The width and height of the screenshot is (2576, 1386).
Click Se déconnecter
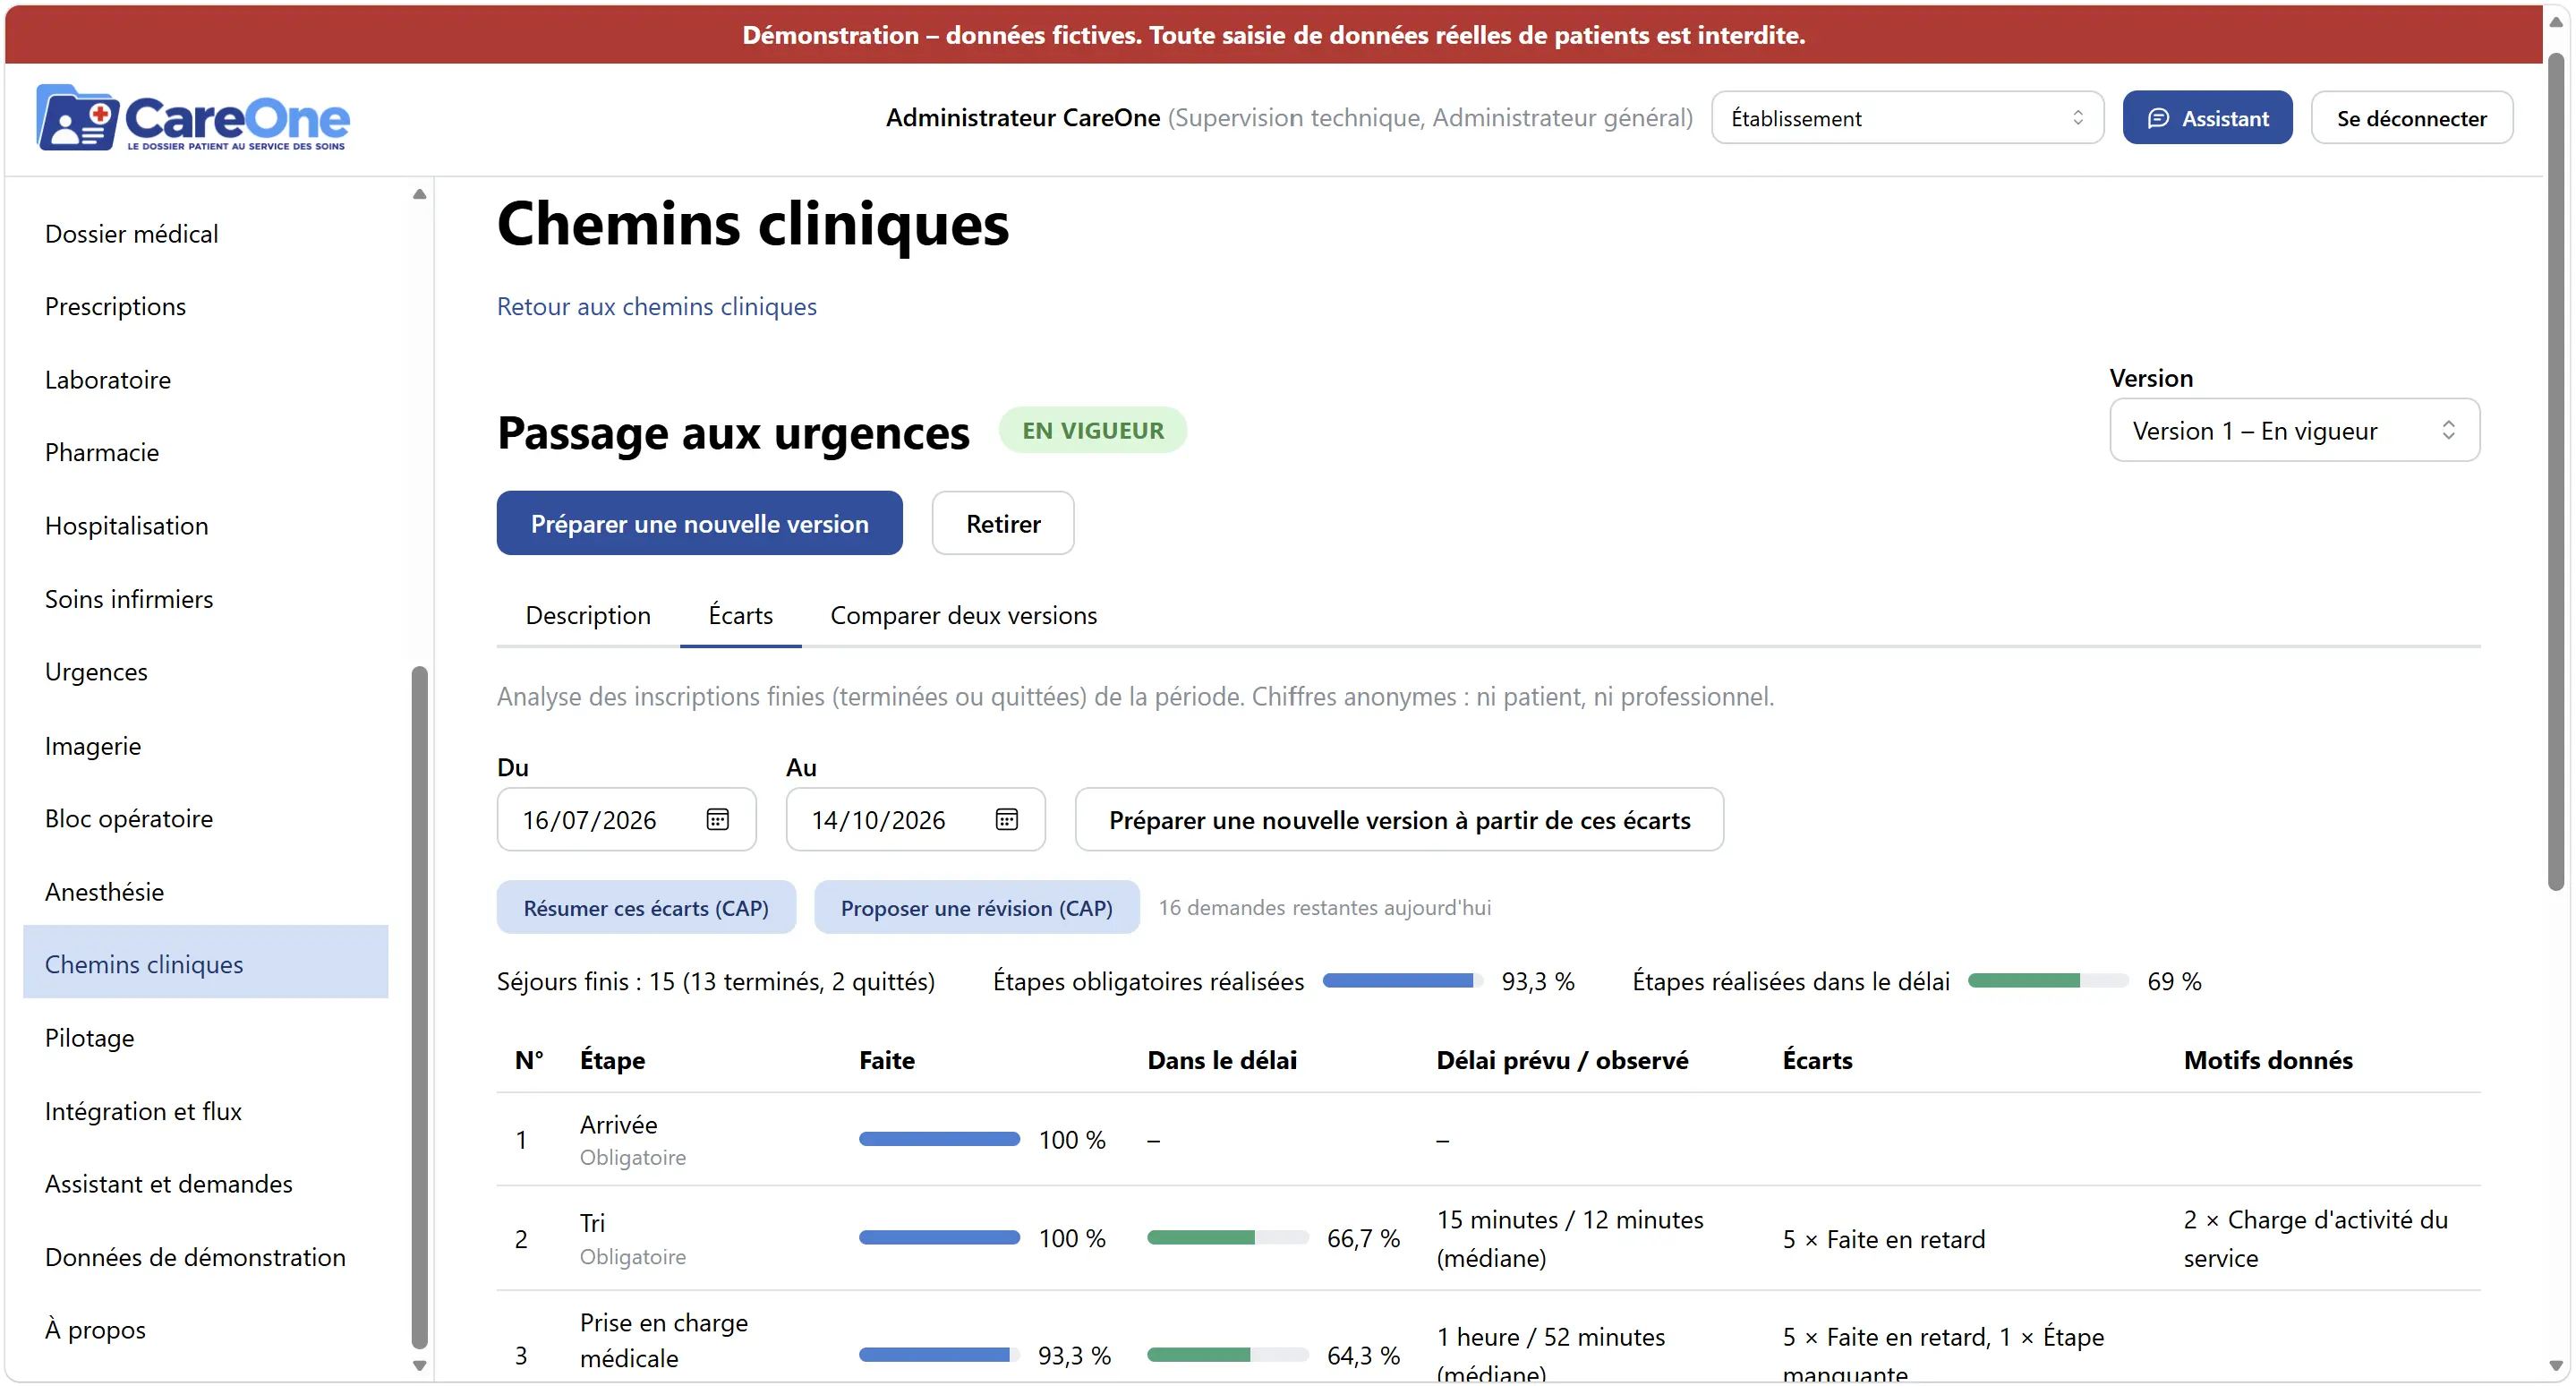click(2411, 118)
